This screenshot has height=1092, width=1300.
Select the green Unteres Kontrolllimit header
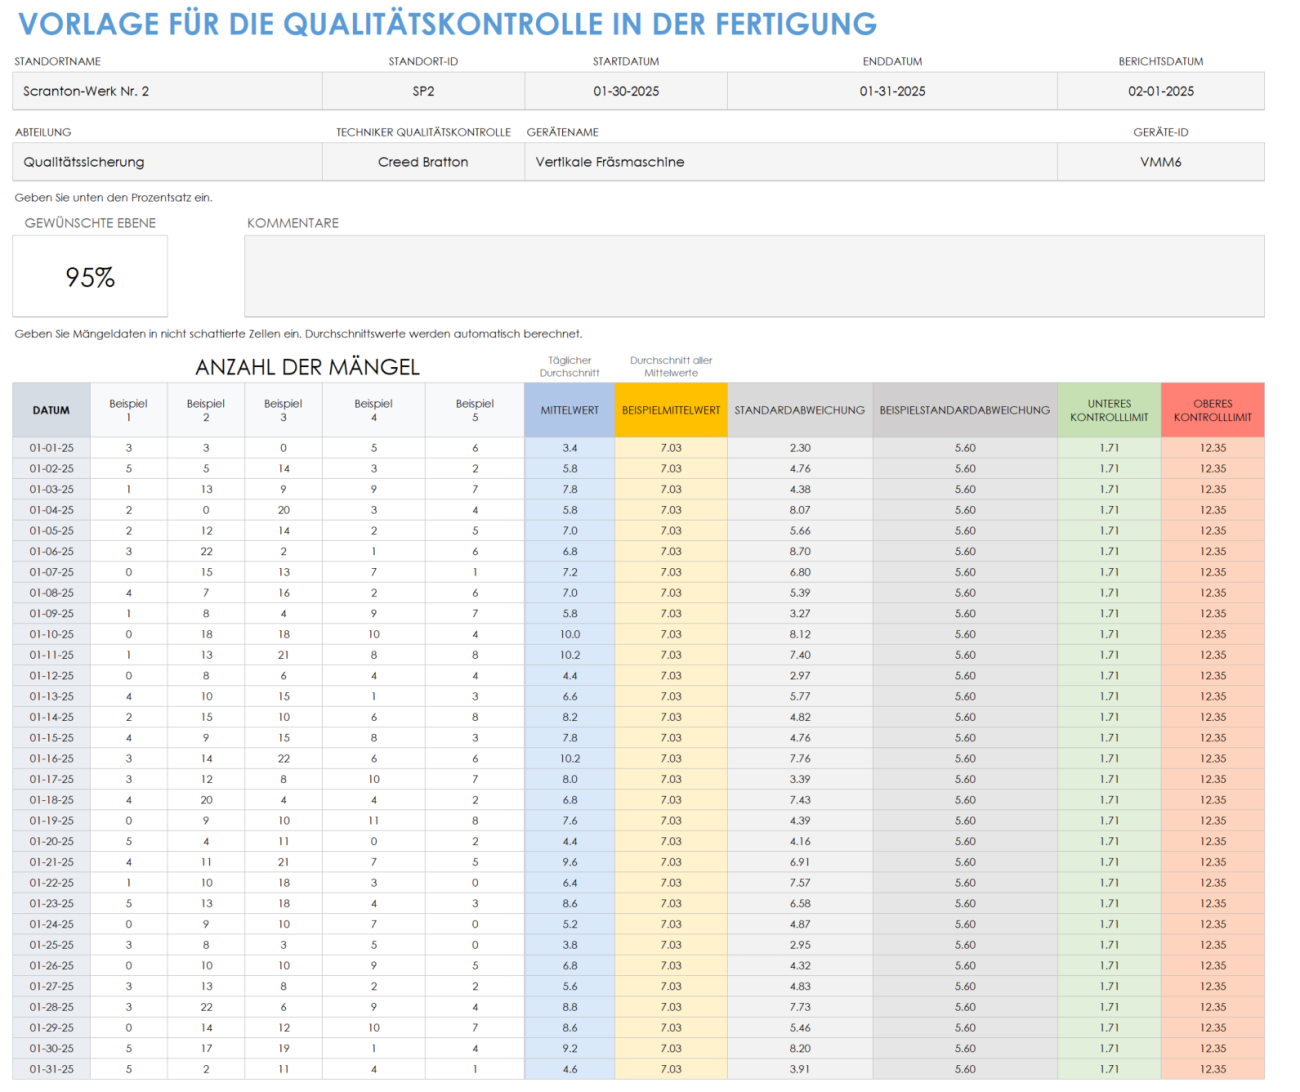click(1110, 410)
